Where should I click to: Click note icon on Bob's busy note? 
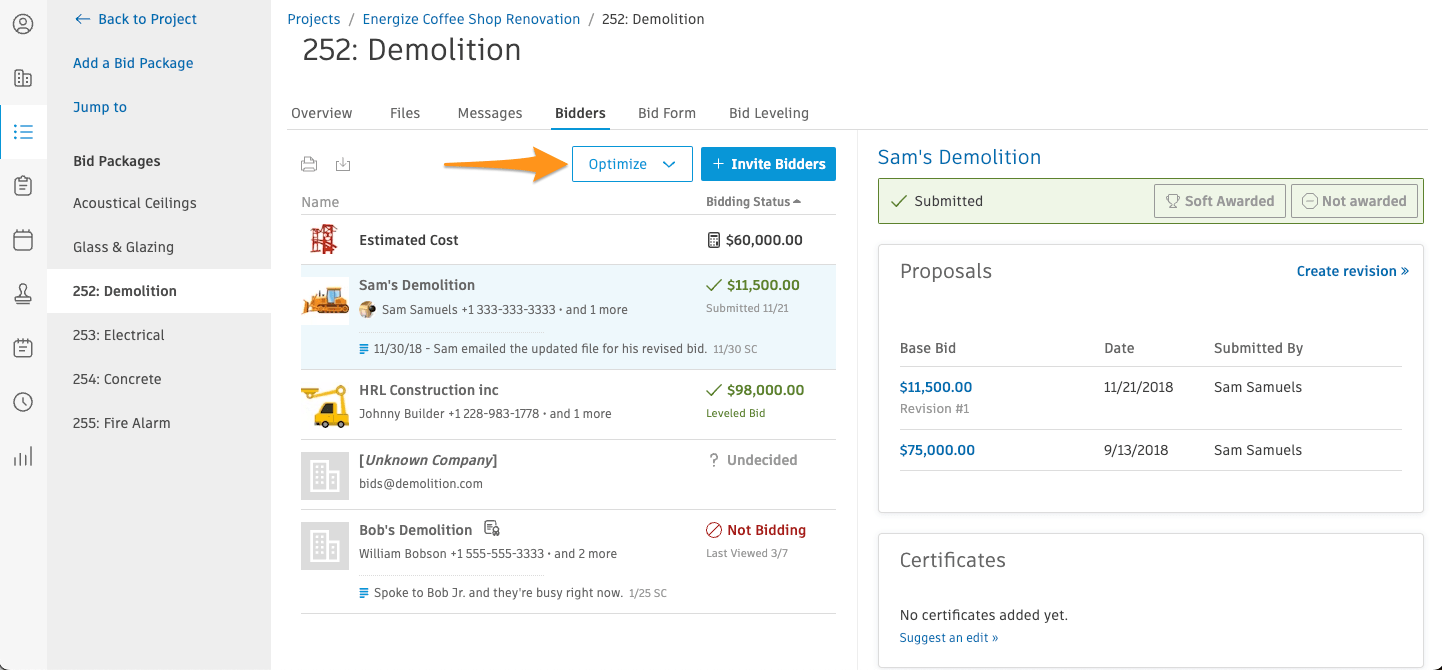[364, 593]
